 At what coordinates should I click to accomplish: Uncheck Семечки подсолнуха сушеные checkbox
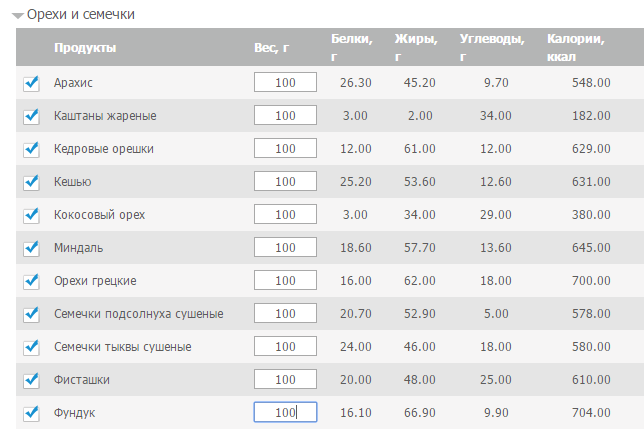(x=31, y=314)
